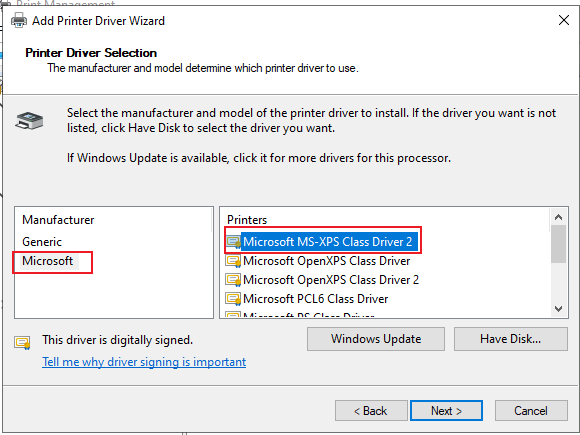Screen dimensions: 580x435
Task: Pick Microsoft OpenXPS Class Driver 2
Action: pyautogui.click(x=331, y=280)
